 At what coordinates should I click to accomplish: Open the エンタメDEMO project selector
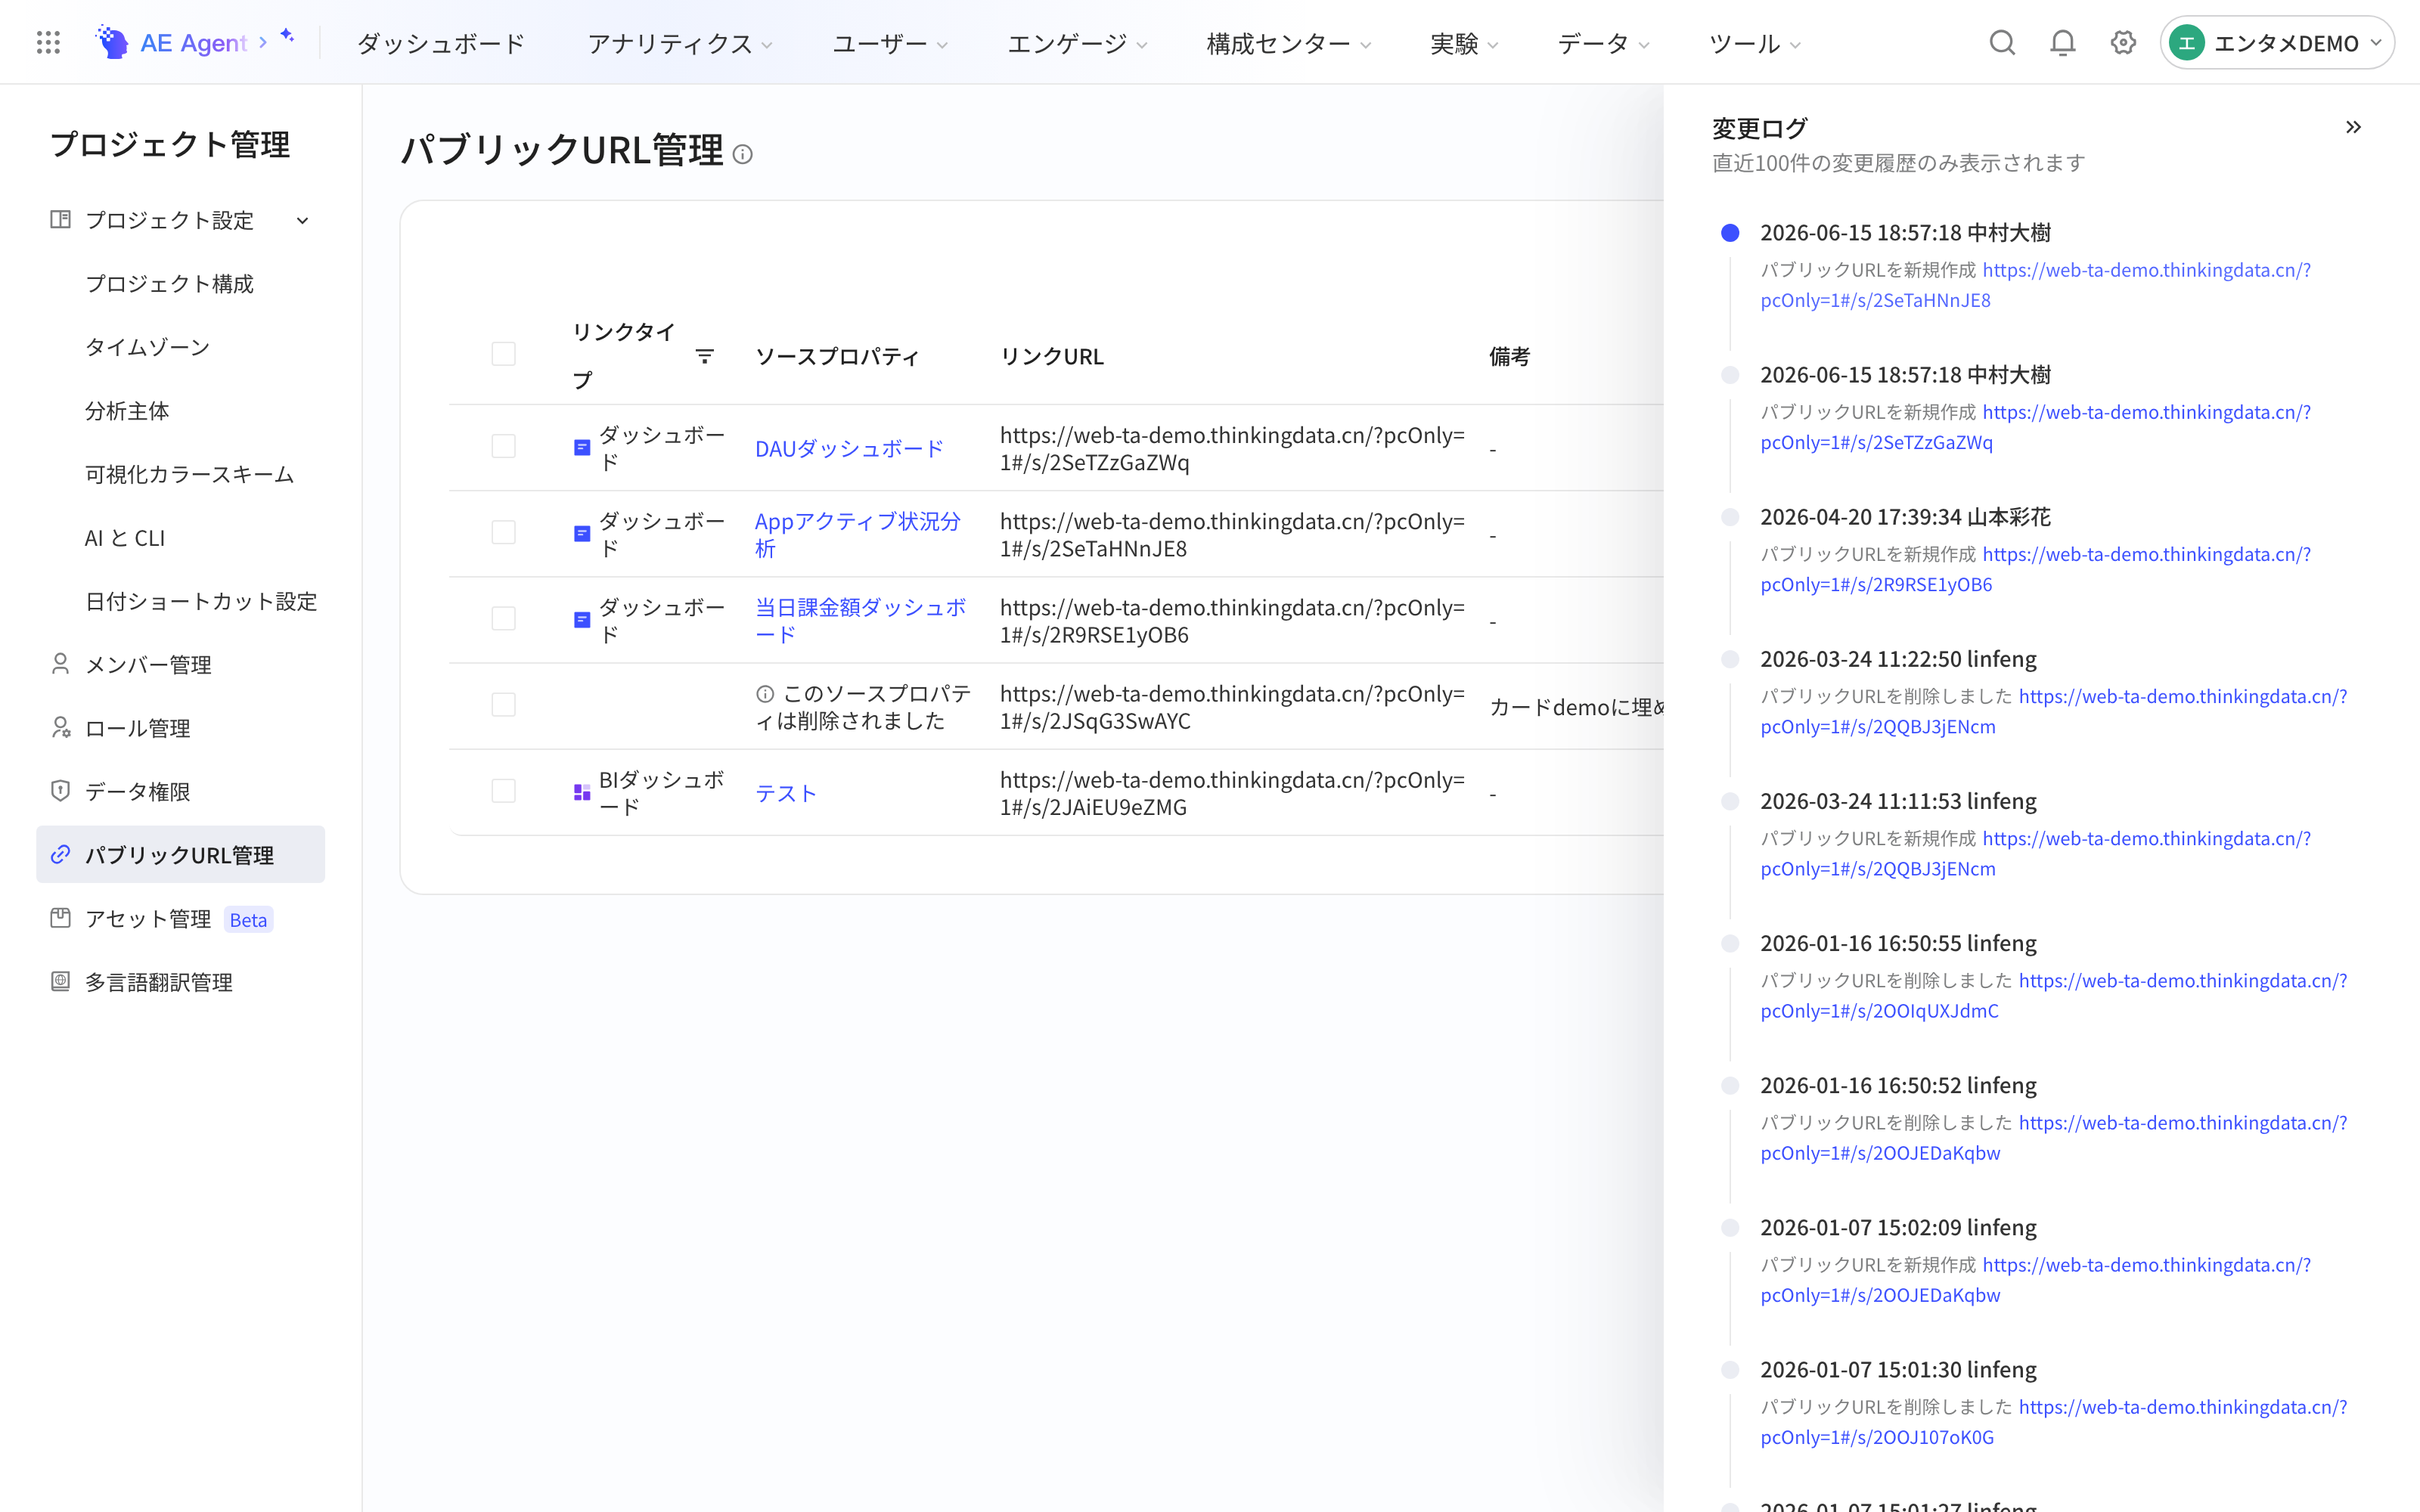[2277, 43]
